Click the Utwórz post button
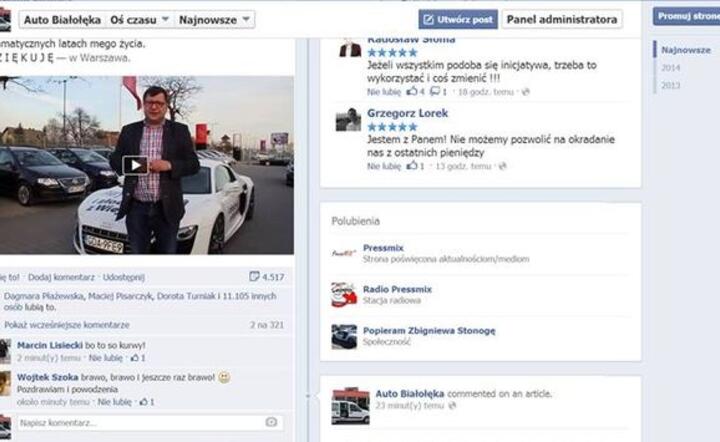 point(458,19)
